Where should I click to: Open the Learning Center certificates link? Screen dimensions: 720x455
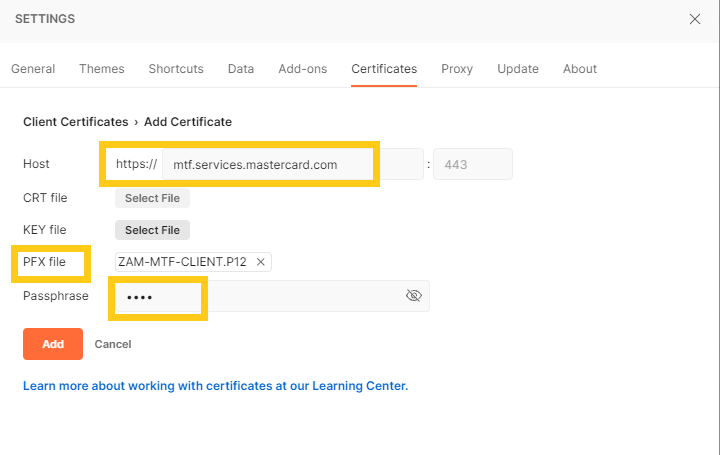pos(215,386)
